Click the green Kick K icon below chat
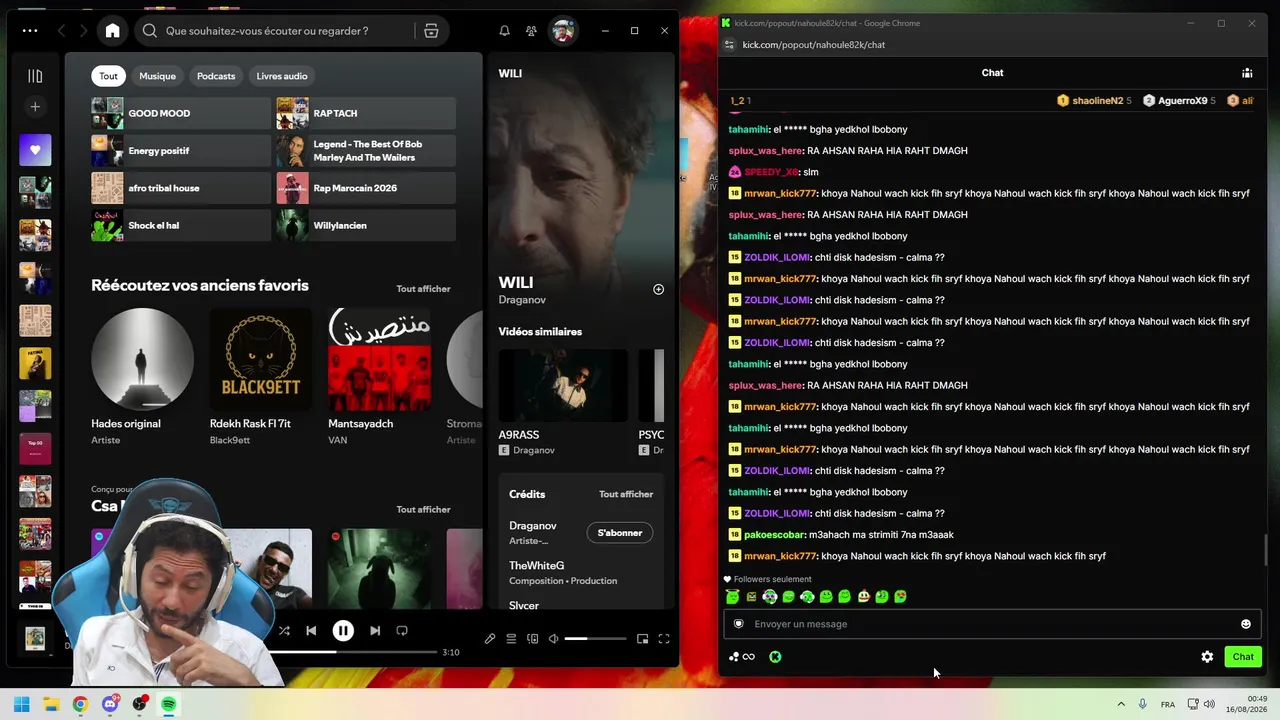This screenshot has height=720, width=1280. coord(775,657)
